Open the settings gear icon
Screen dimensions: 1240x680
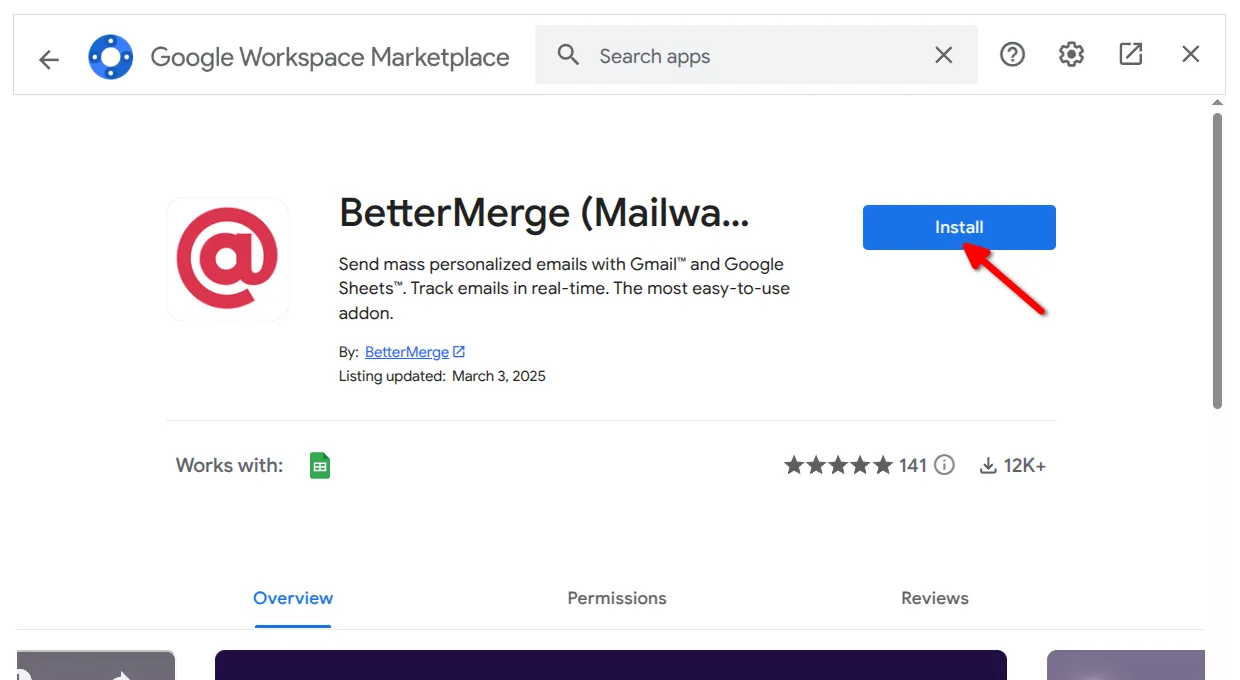pos(1071,55)
